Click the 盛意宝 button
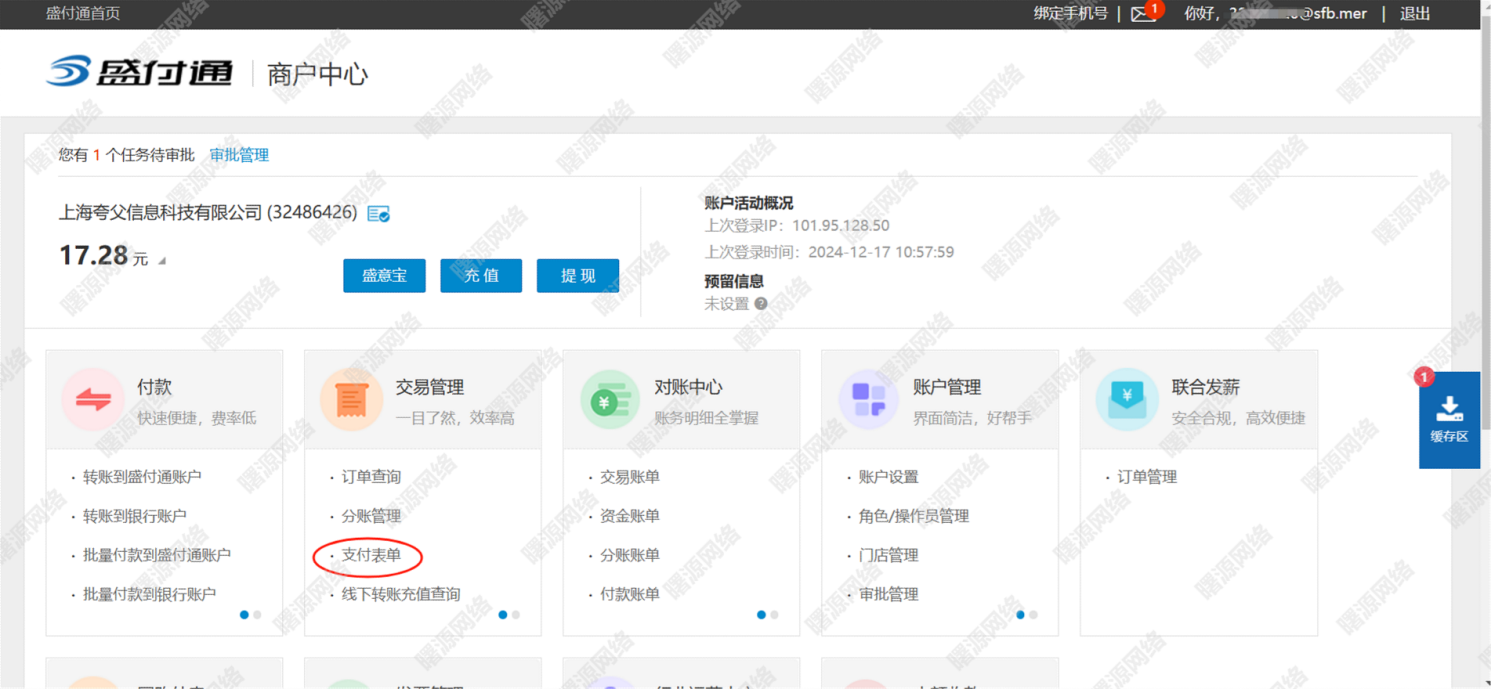The width and height of the screenshot is (1491, 689). coord(384,276)
